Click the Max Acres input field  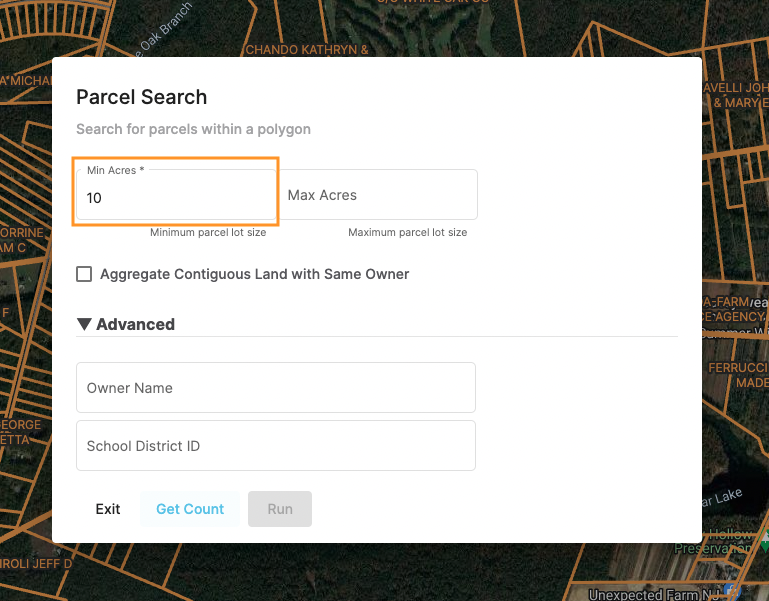pyautogui.click(x=378, y=195)
